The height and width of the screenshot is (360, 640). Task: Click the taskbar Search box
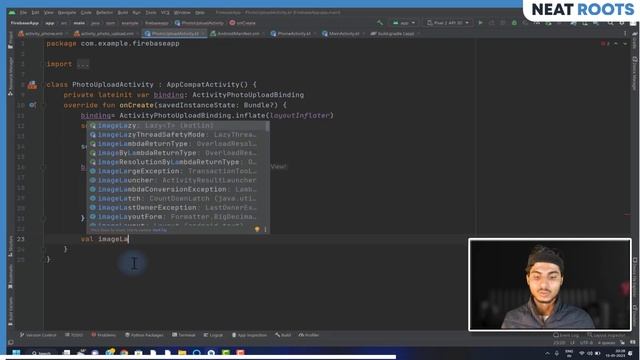[x=42, y=353]
